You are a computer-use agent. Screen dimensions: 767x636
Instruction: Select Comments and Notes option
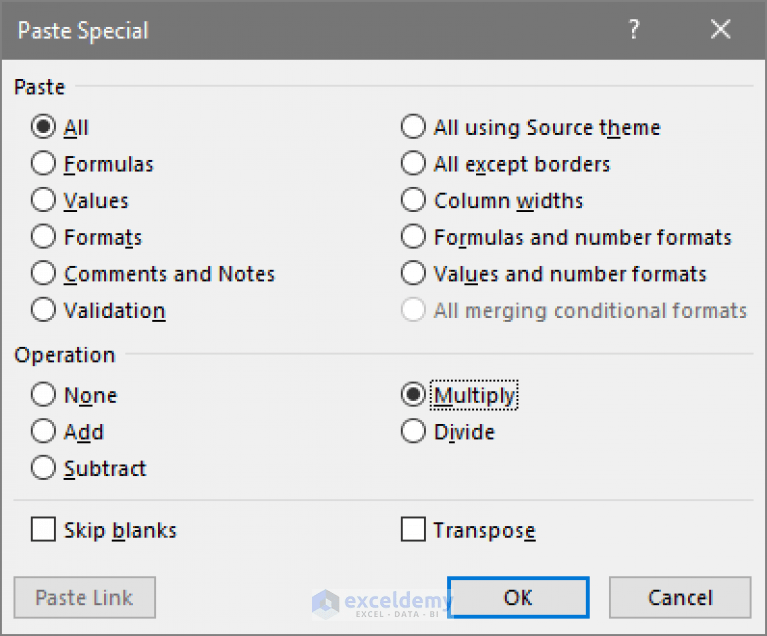pos(43,274)
